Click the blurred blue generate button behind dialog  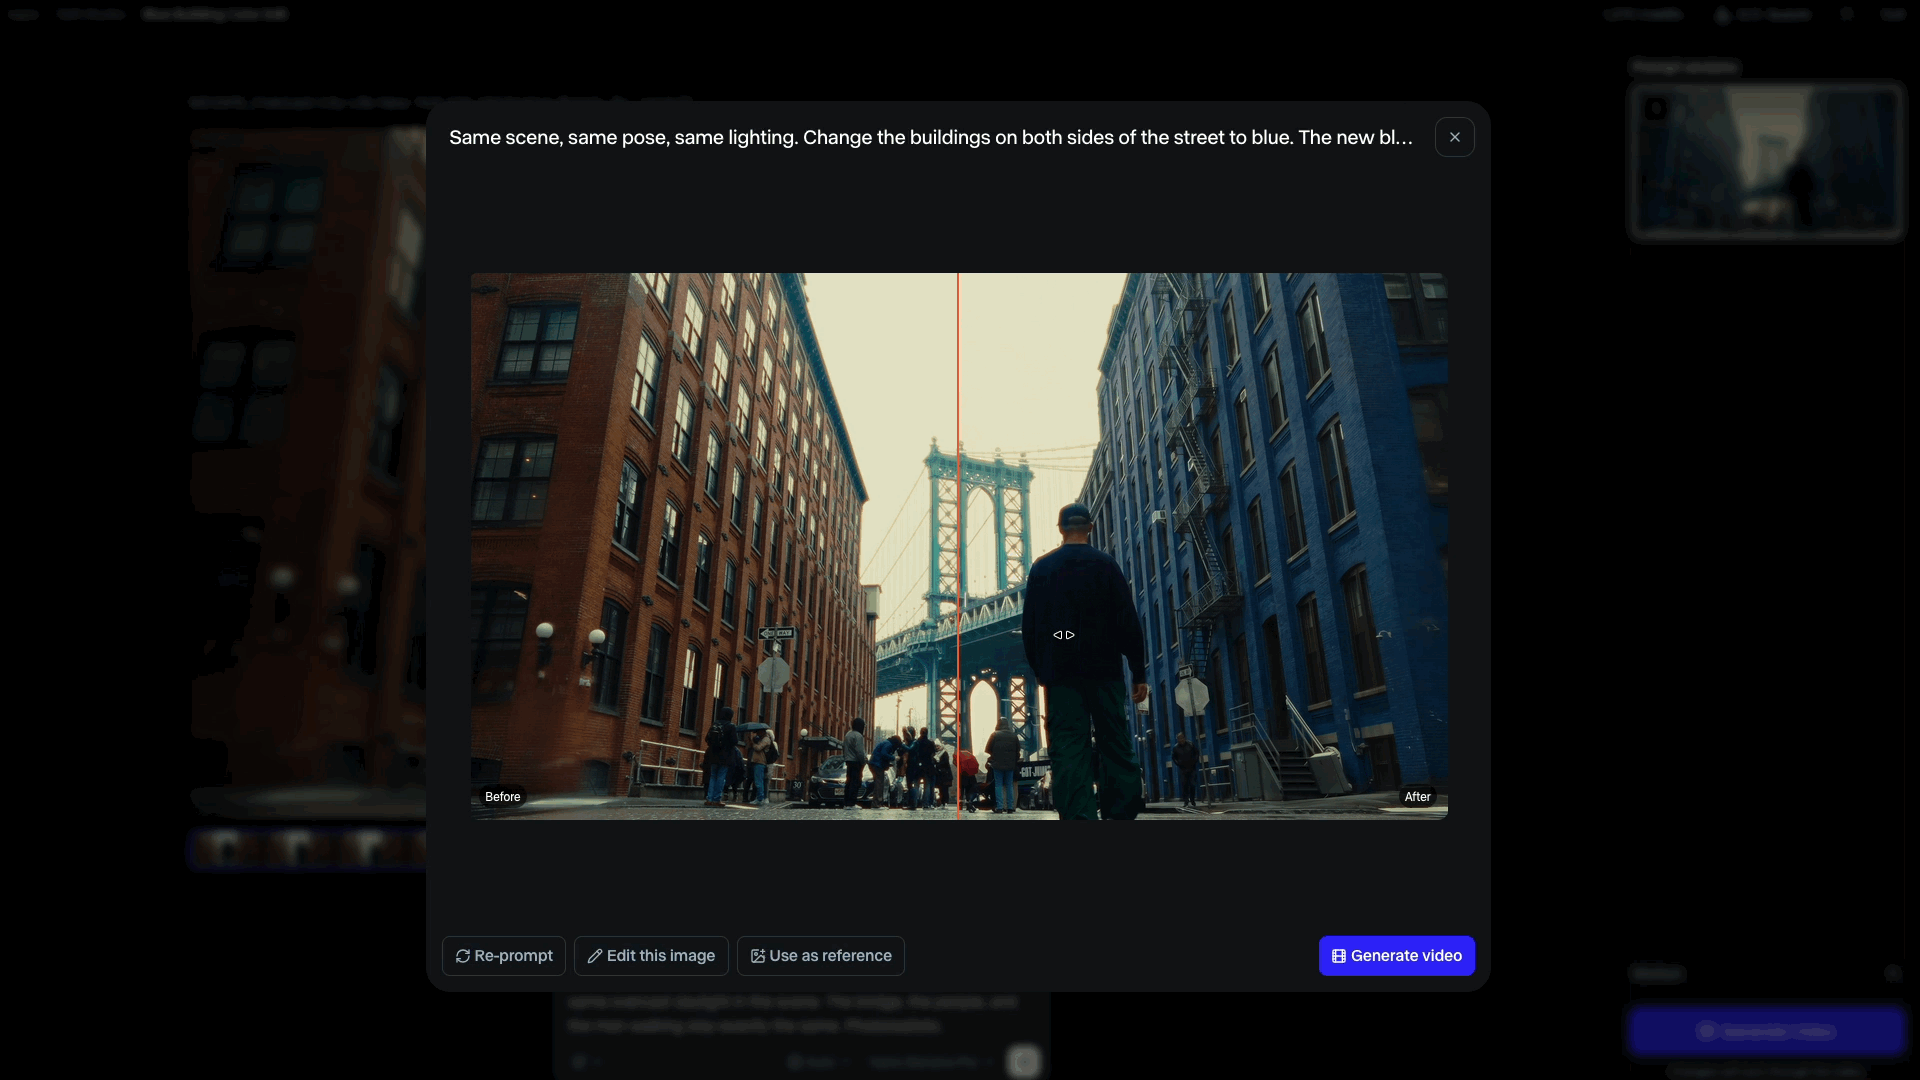1767,1031
